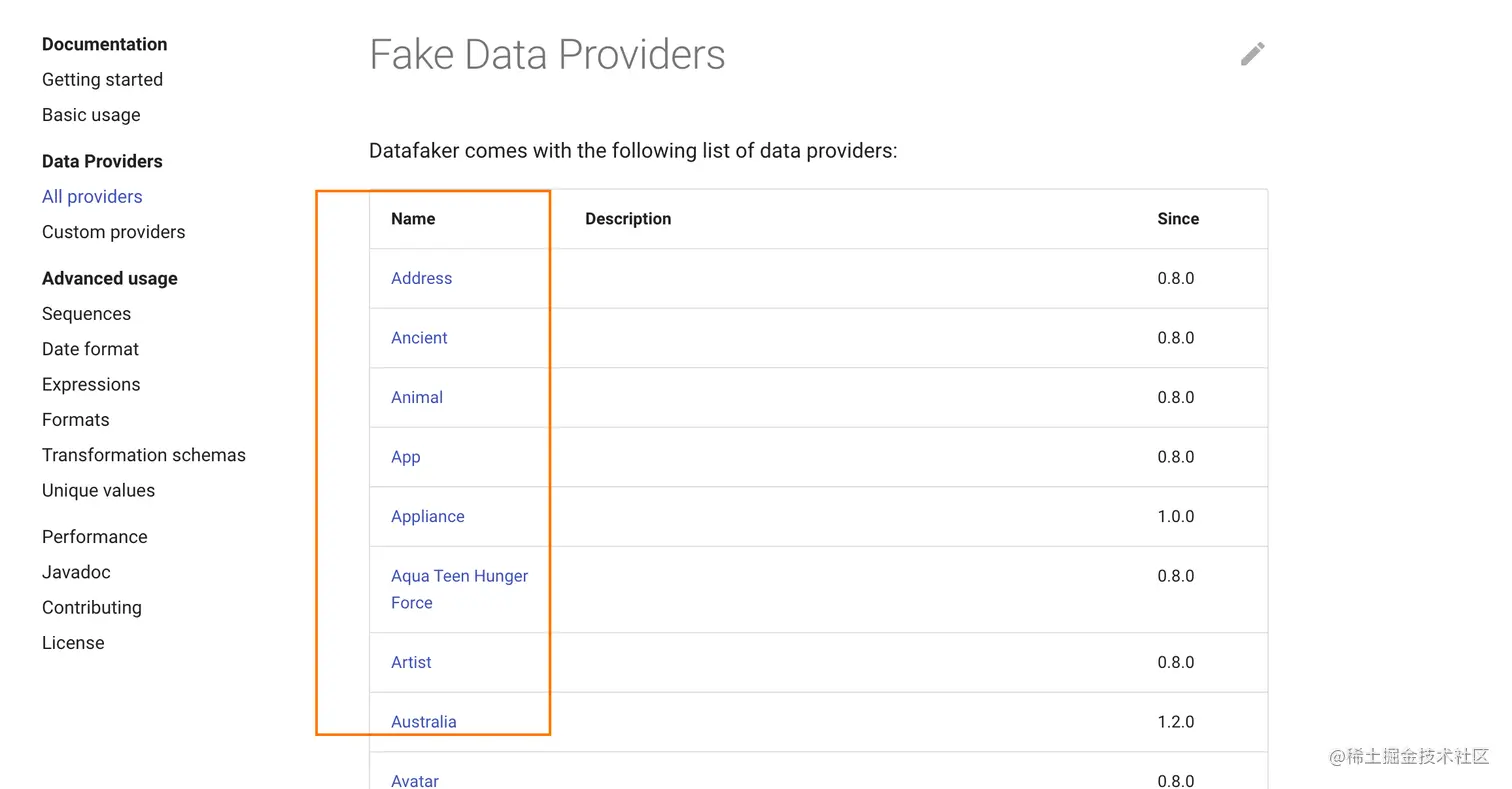Click the Animal provider link

click(417, 397)
